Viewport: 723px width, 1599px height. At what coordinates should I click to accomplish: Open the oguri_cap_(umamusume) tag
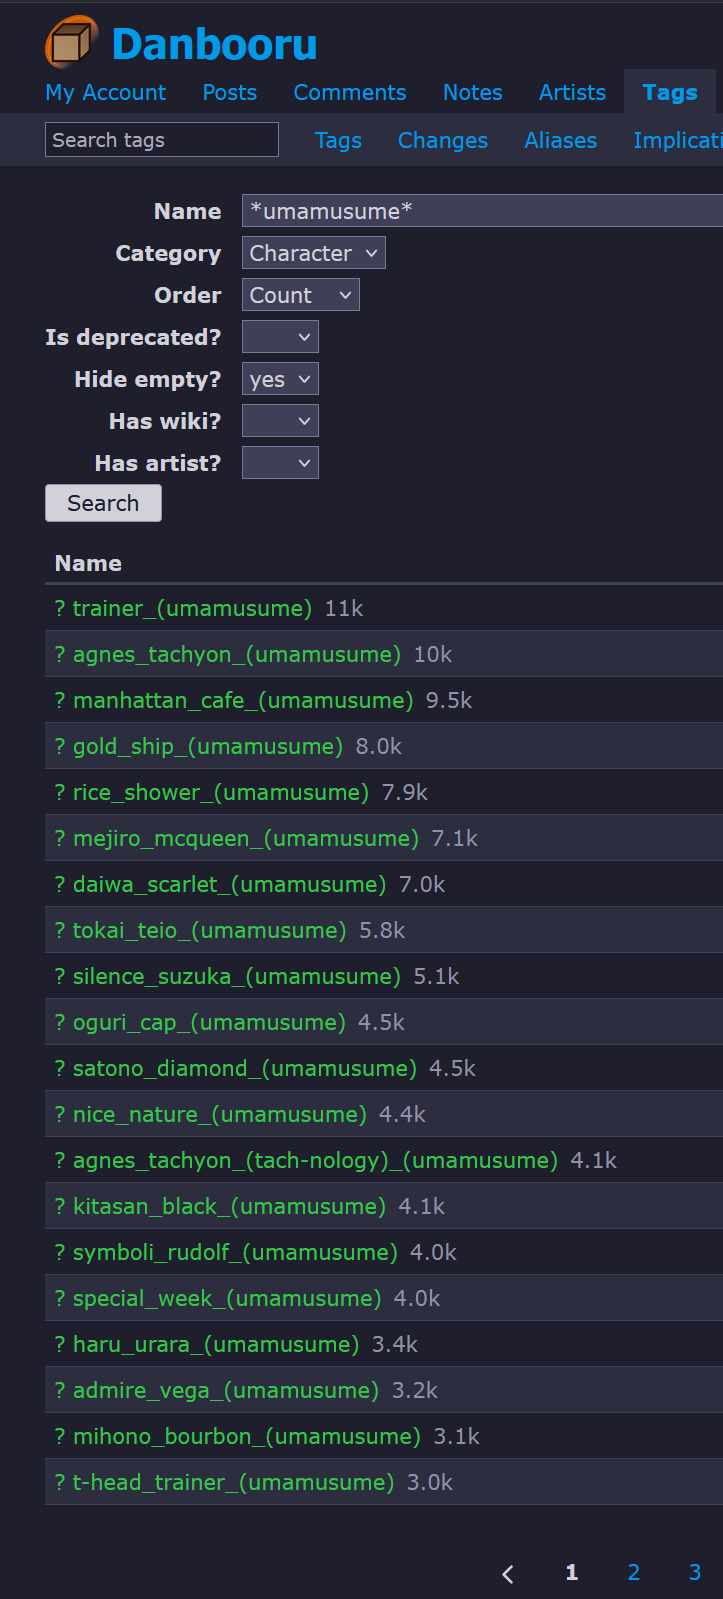tap(209, 1022)
